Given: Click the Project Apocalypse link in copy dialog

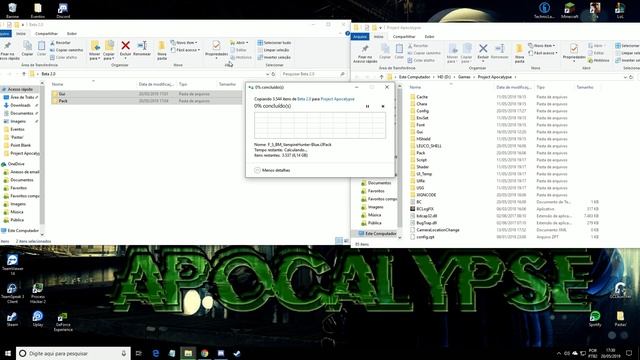Looking at the screenshot, I should (338, 99).
